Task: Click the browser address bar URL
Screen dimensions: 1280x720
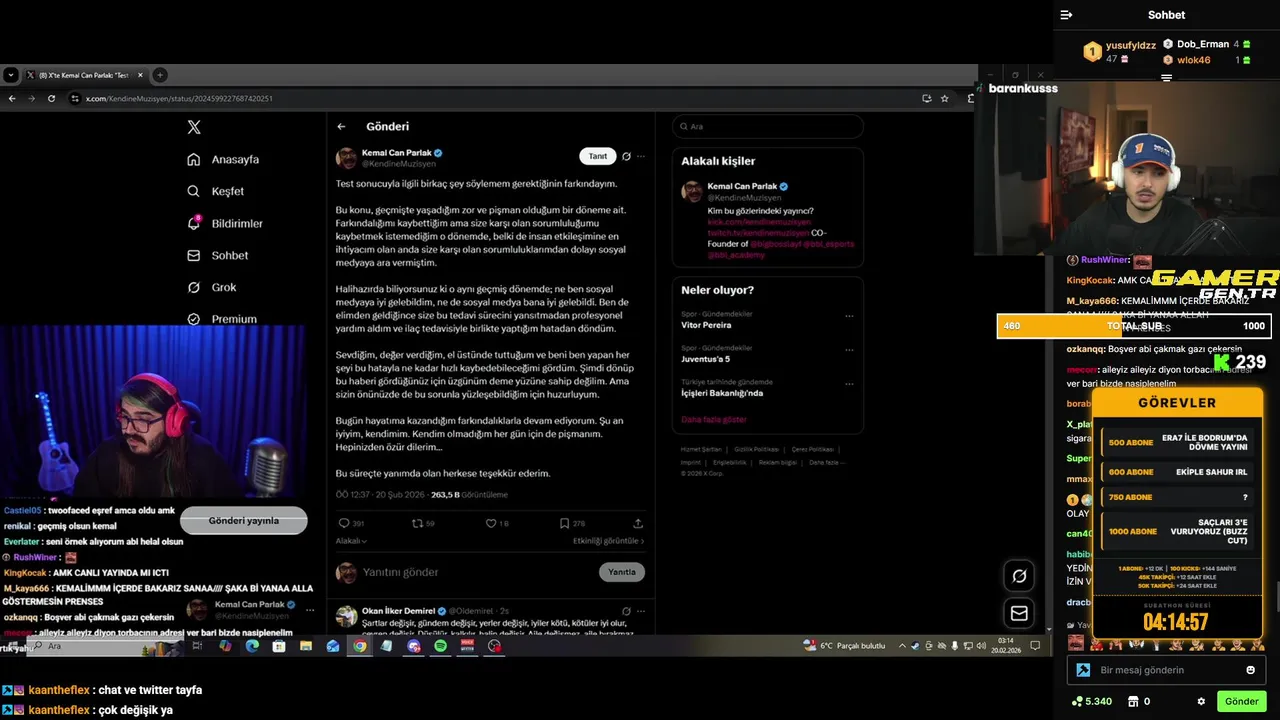Action: click(179, 98)
